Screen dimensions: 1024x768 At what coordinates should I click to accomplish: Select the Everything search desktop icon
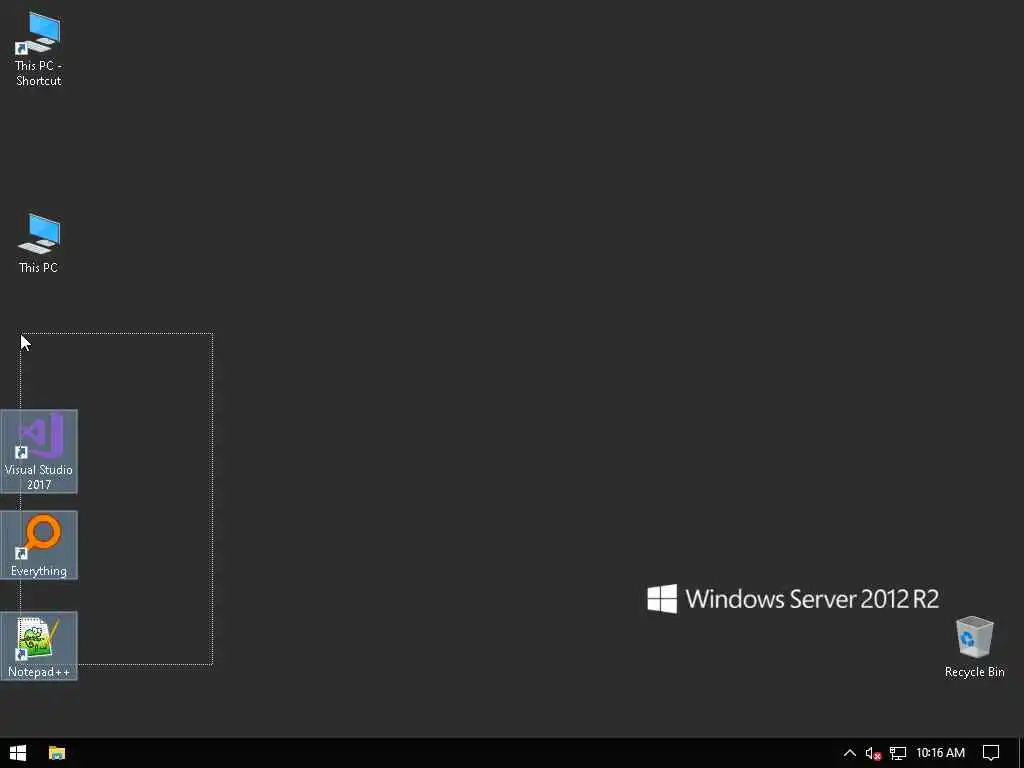click(39, 545)
